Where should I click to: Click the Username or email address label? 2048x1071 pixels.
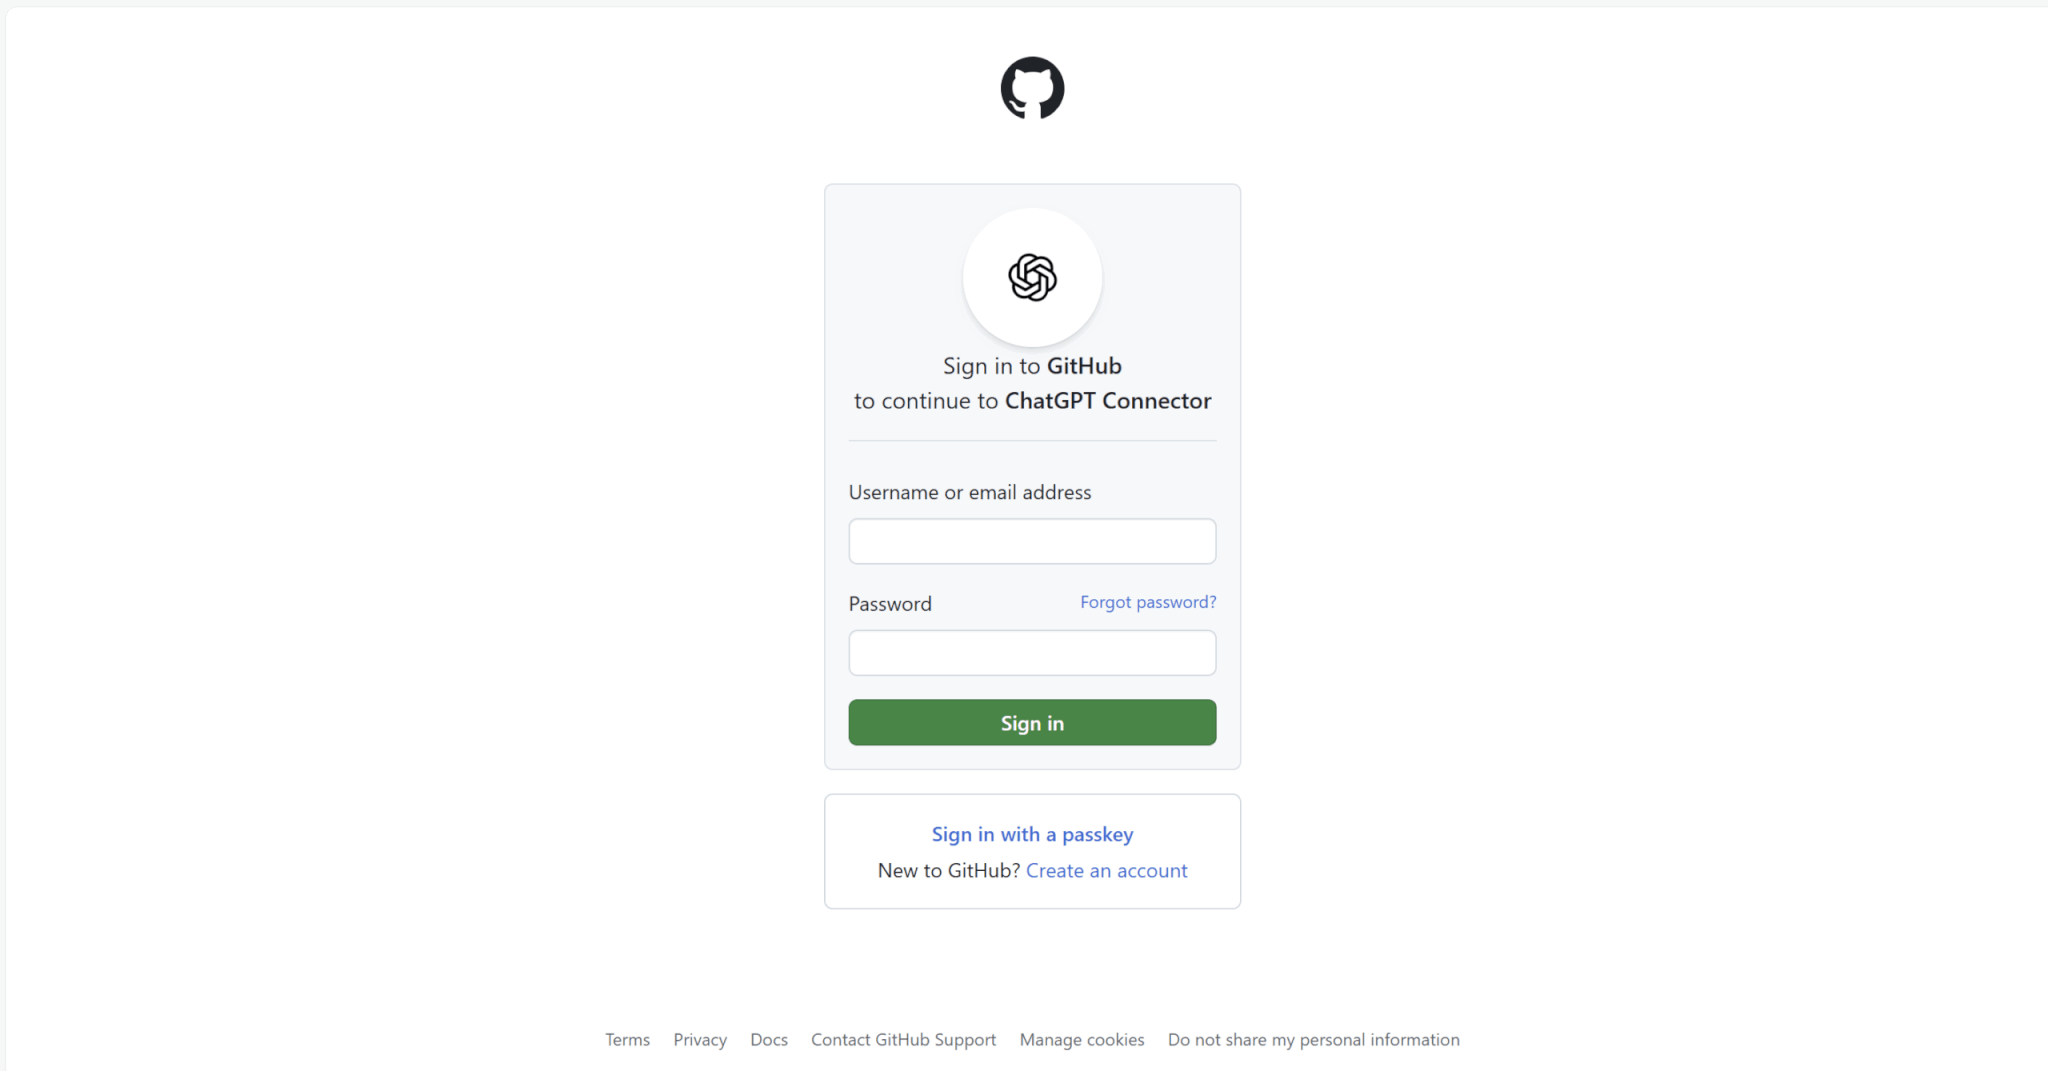tap(970, 492)
